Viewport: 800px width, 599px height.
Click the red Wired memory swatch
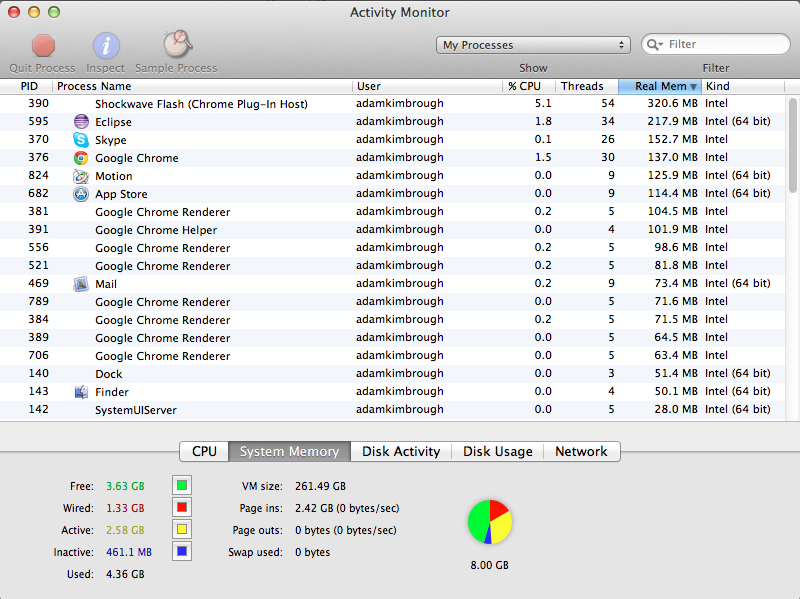point(182,508)
